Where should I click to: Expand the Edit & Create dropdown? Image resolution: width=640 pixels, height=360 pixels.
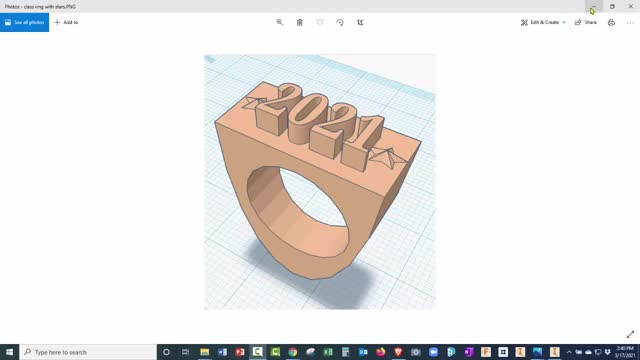point(543,22)
